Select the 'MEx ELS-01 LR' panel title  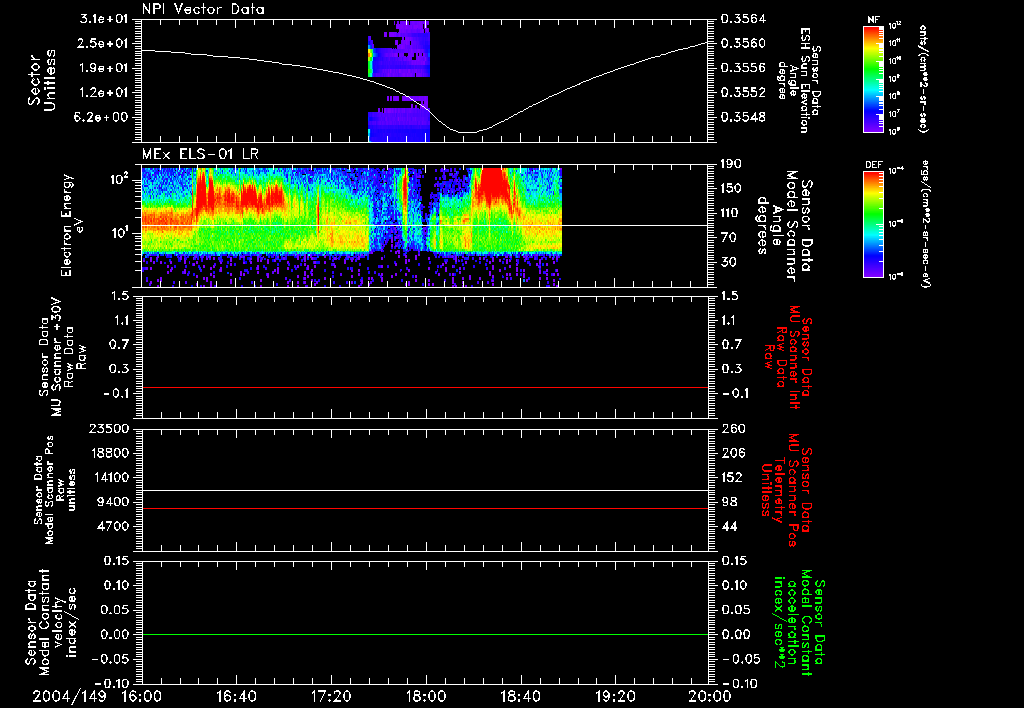pos(200,154)
